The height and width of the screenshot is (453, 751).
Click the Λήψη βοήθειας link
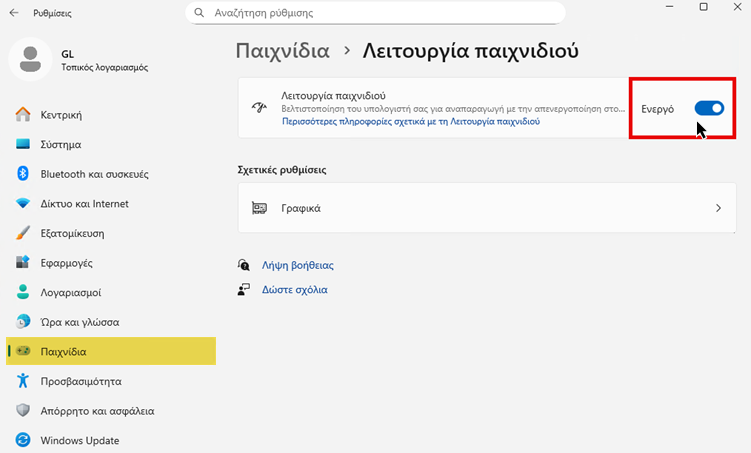coord(296,266)
